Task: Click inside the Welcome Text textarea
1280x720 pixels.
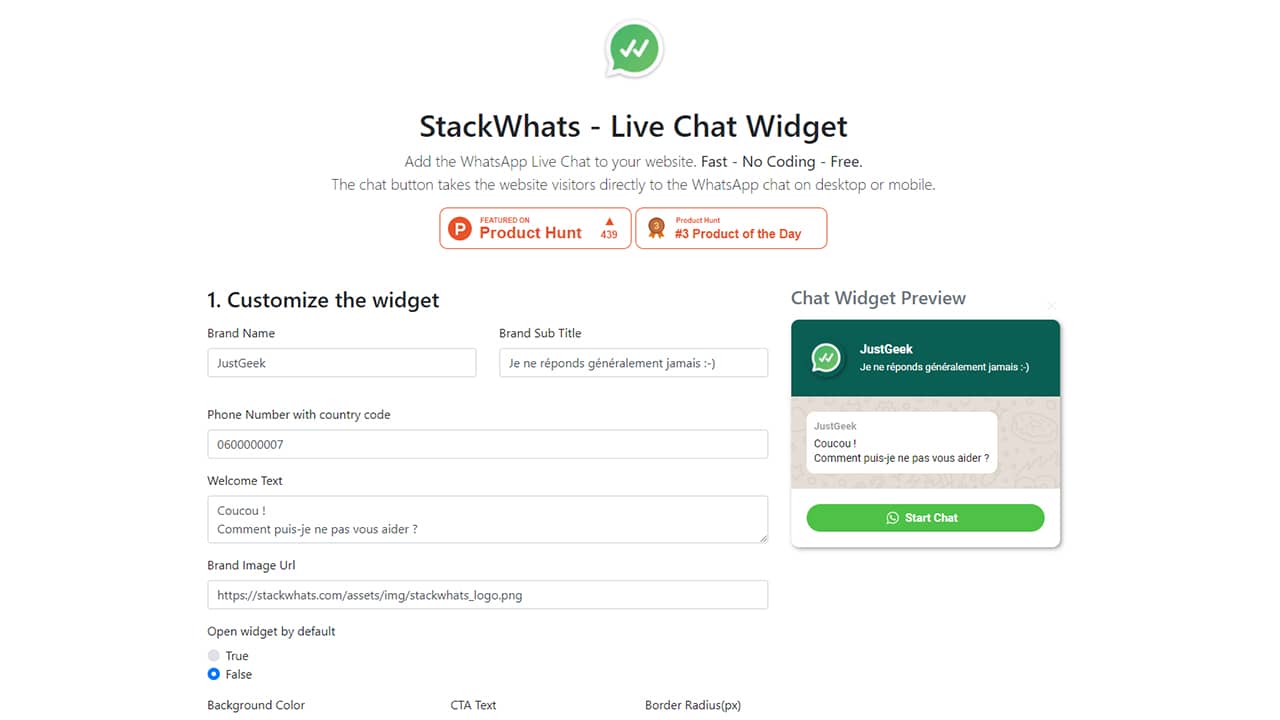Action: pyautogui.click(x=487, y=520)
